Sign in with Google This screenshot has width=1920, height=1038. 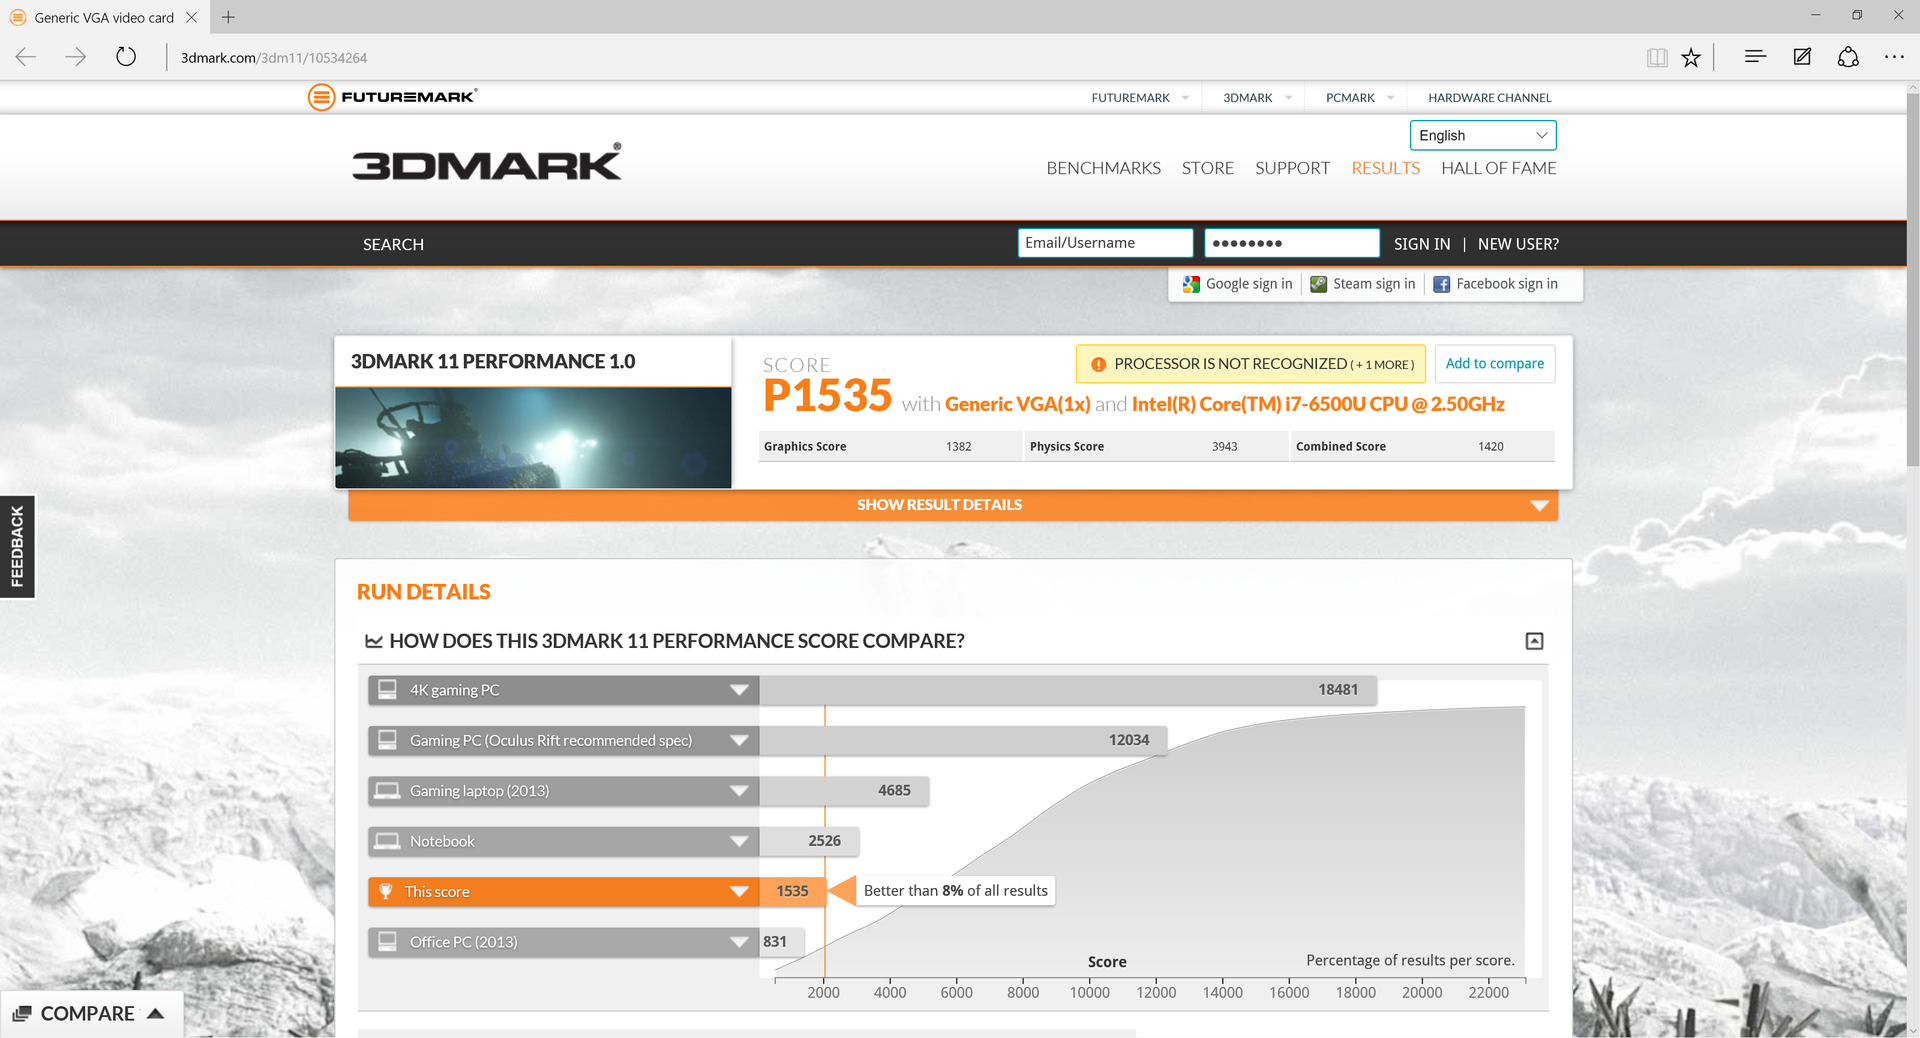(1238, 284)
